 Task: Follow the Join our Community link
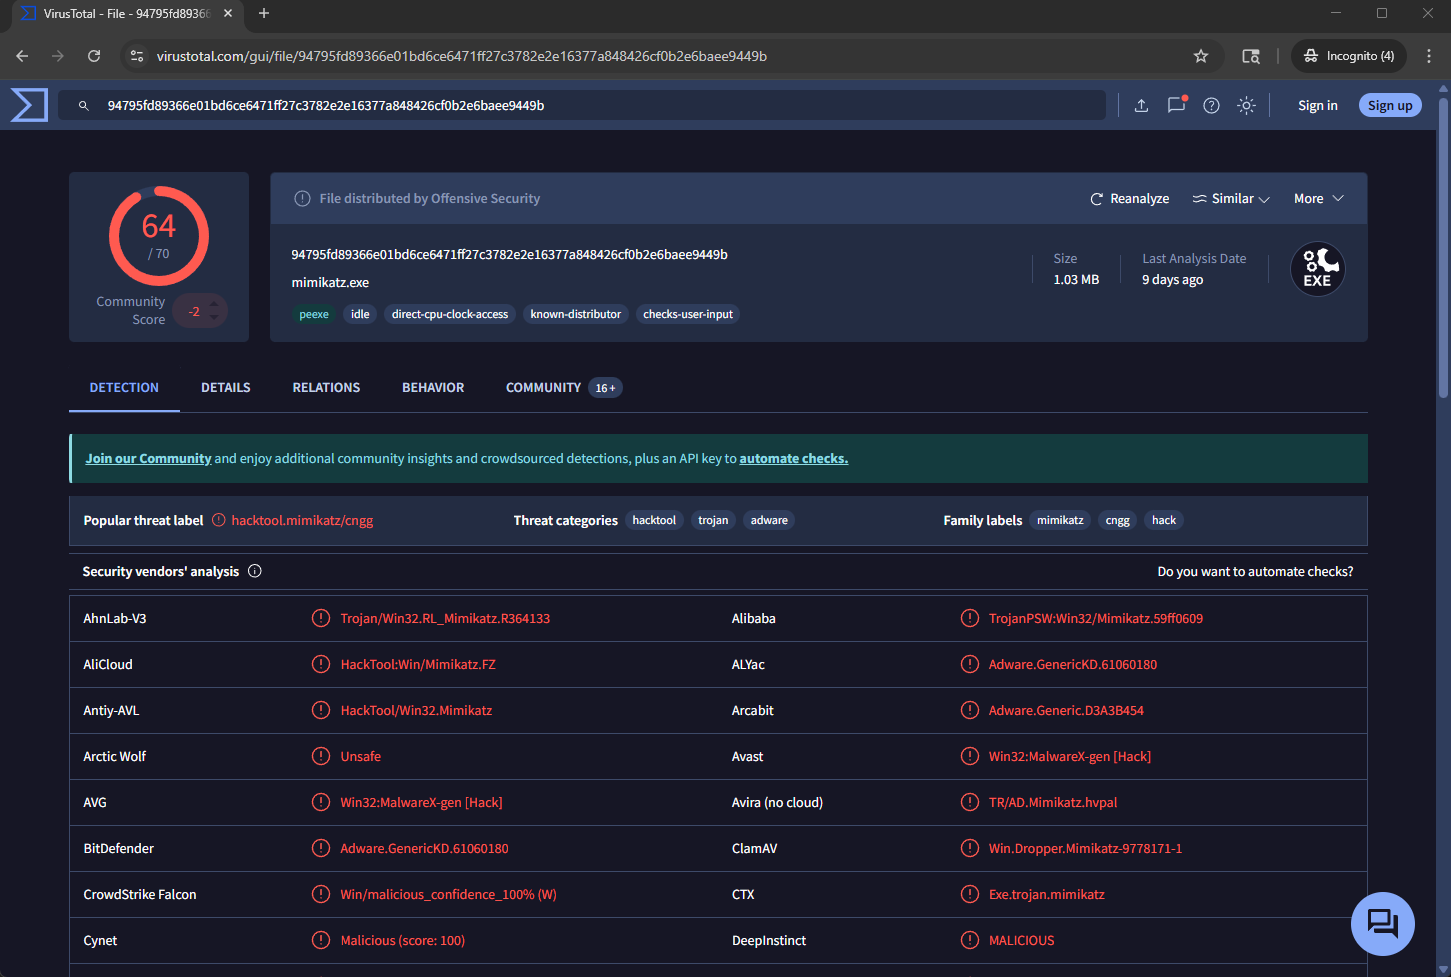click(148, 459)
